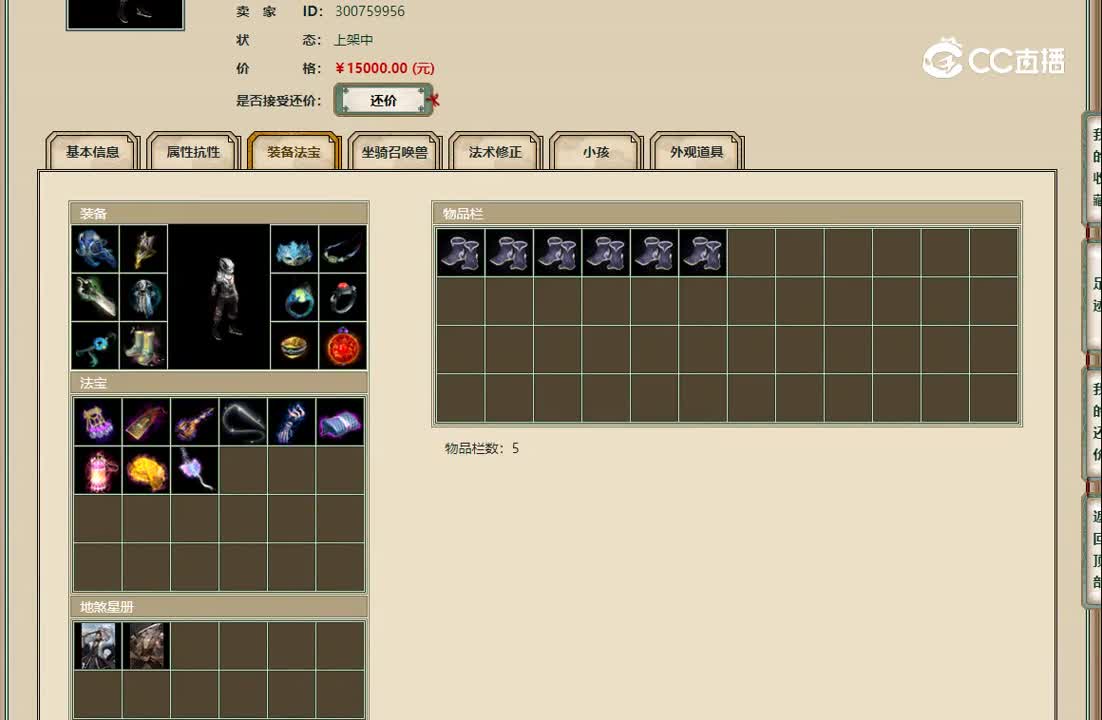Click the dark necklace equipment icon
Viewport: 1102px width, 720px height.
[x=343, y=249]
